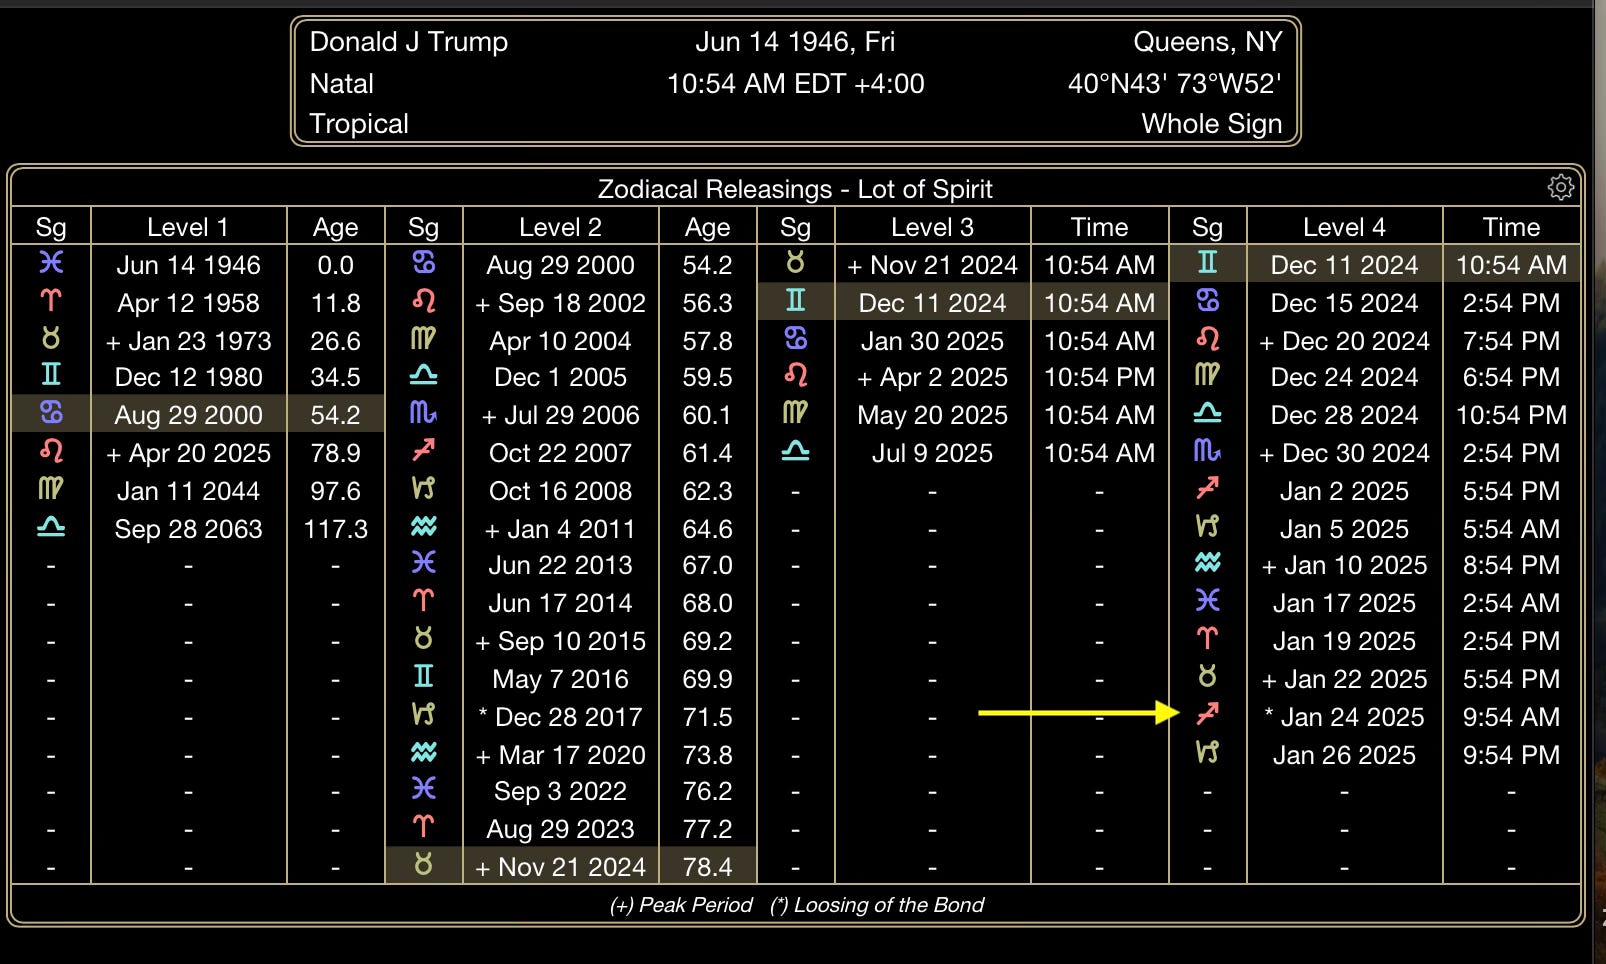Click the Aquarius glyph beside Jan 4 2011
This screenshot has height=964, width=1606.
coord(423,527)
